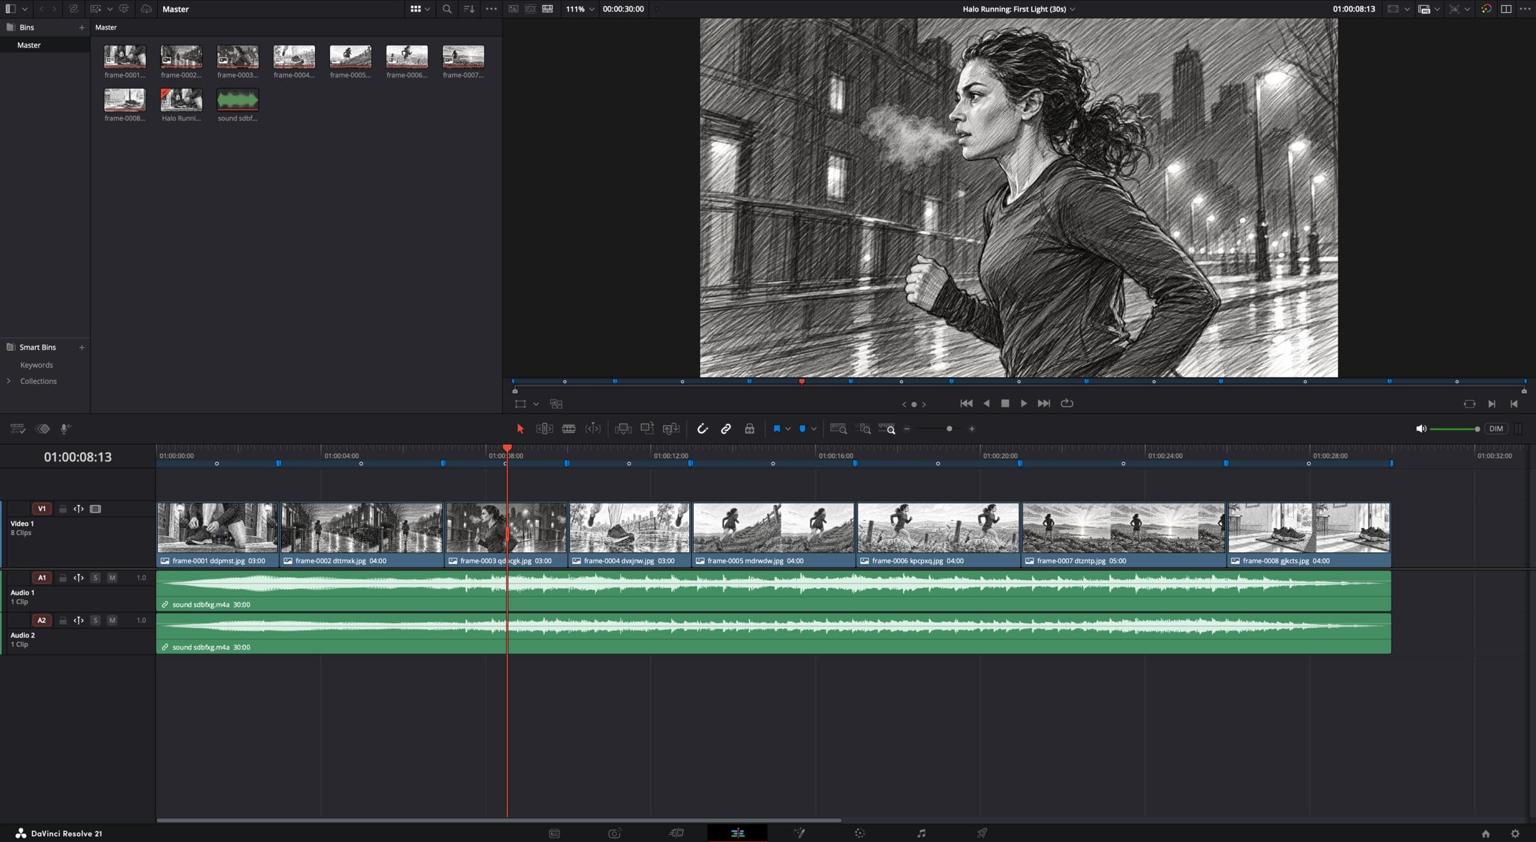
Task: Open media pool search magnifier
Action: tap(447, 9)
